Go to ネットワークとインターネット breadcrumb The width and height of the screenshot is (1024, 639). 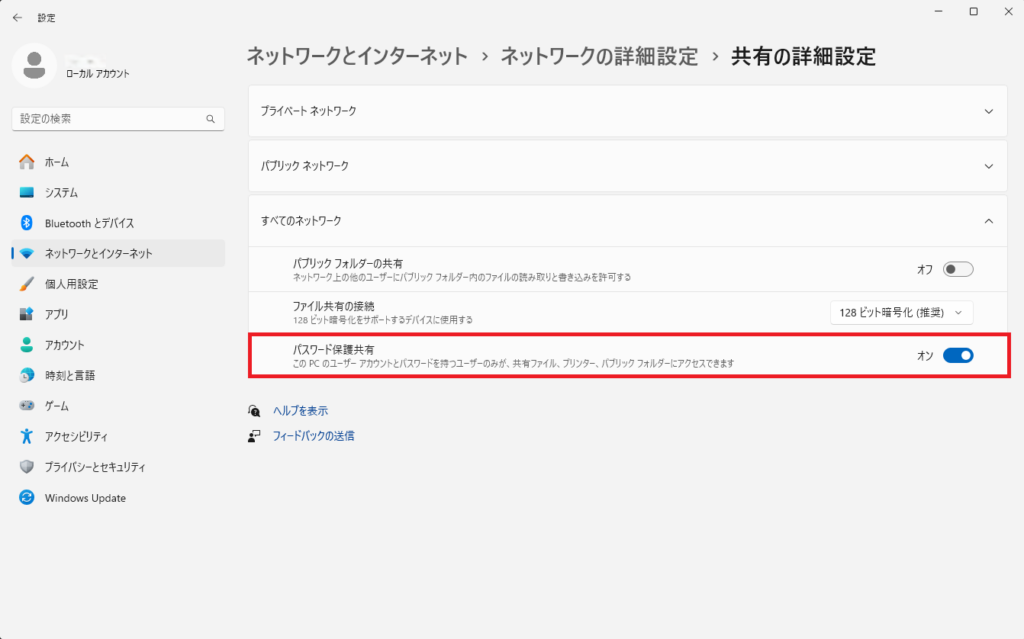pyautogui.click(x=357, y=56)
